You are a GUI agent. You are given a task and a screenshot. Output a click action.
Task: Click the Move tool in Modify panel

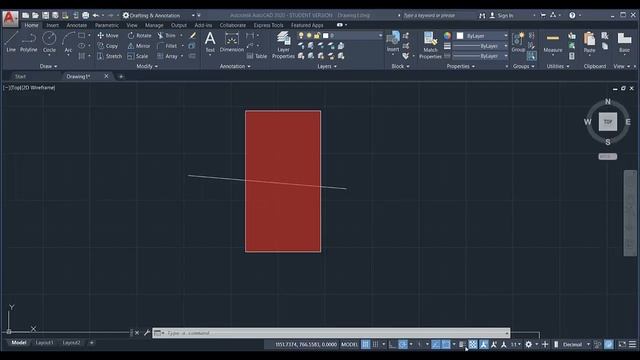tap(108, 36)
